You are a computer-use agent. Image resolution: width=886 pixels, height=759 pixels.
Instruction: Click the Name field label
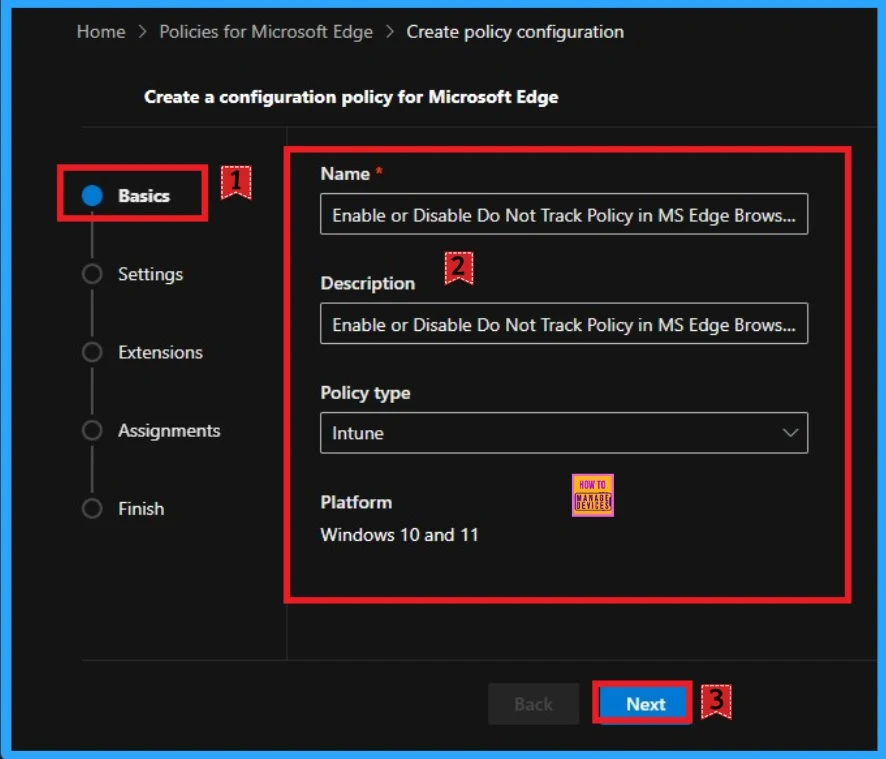(x=345, y=174)
